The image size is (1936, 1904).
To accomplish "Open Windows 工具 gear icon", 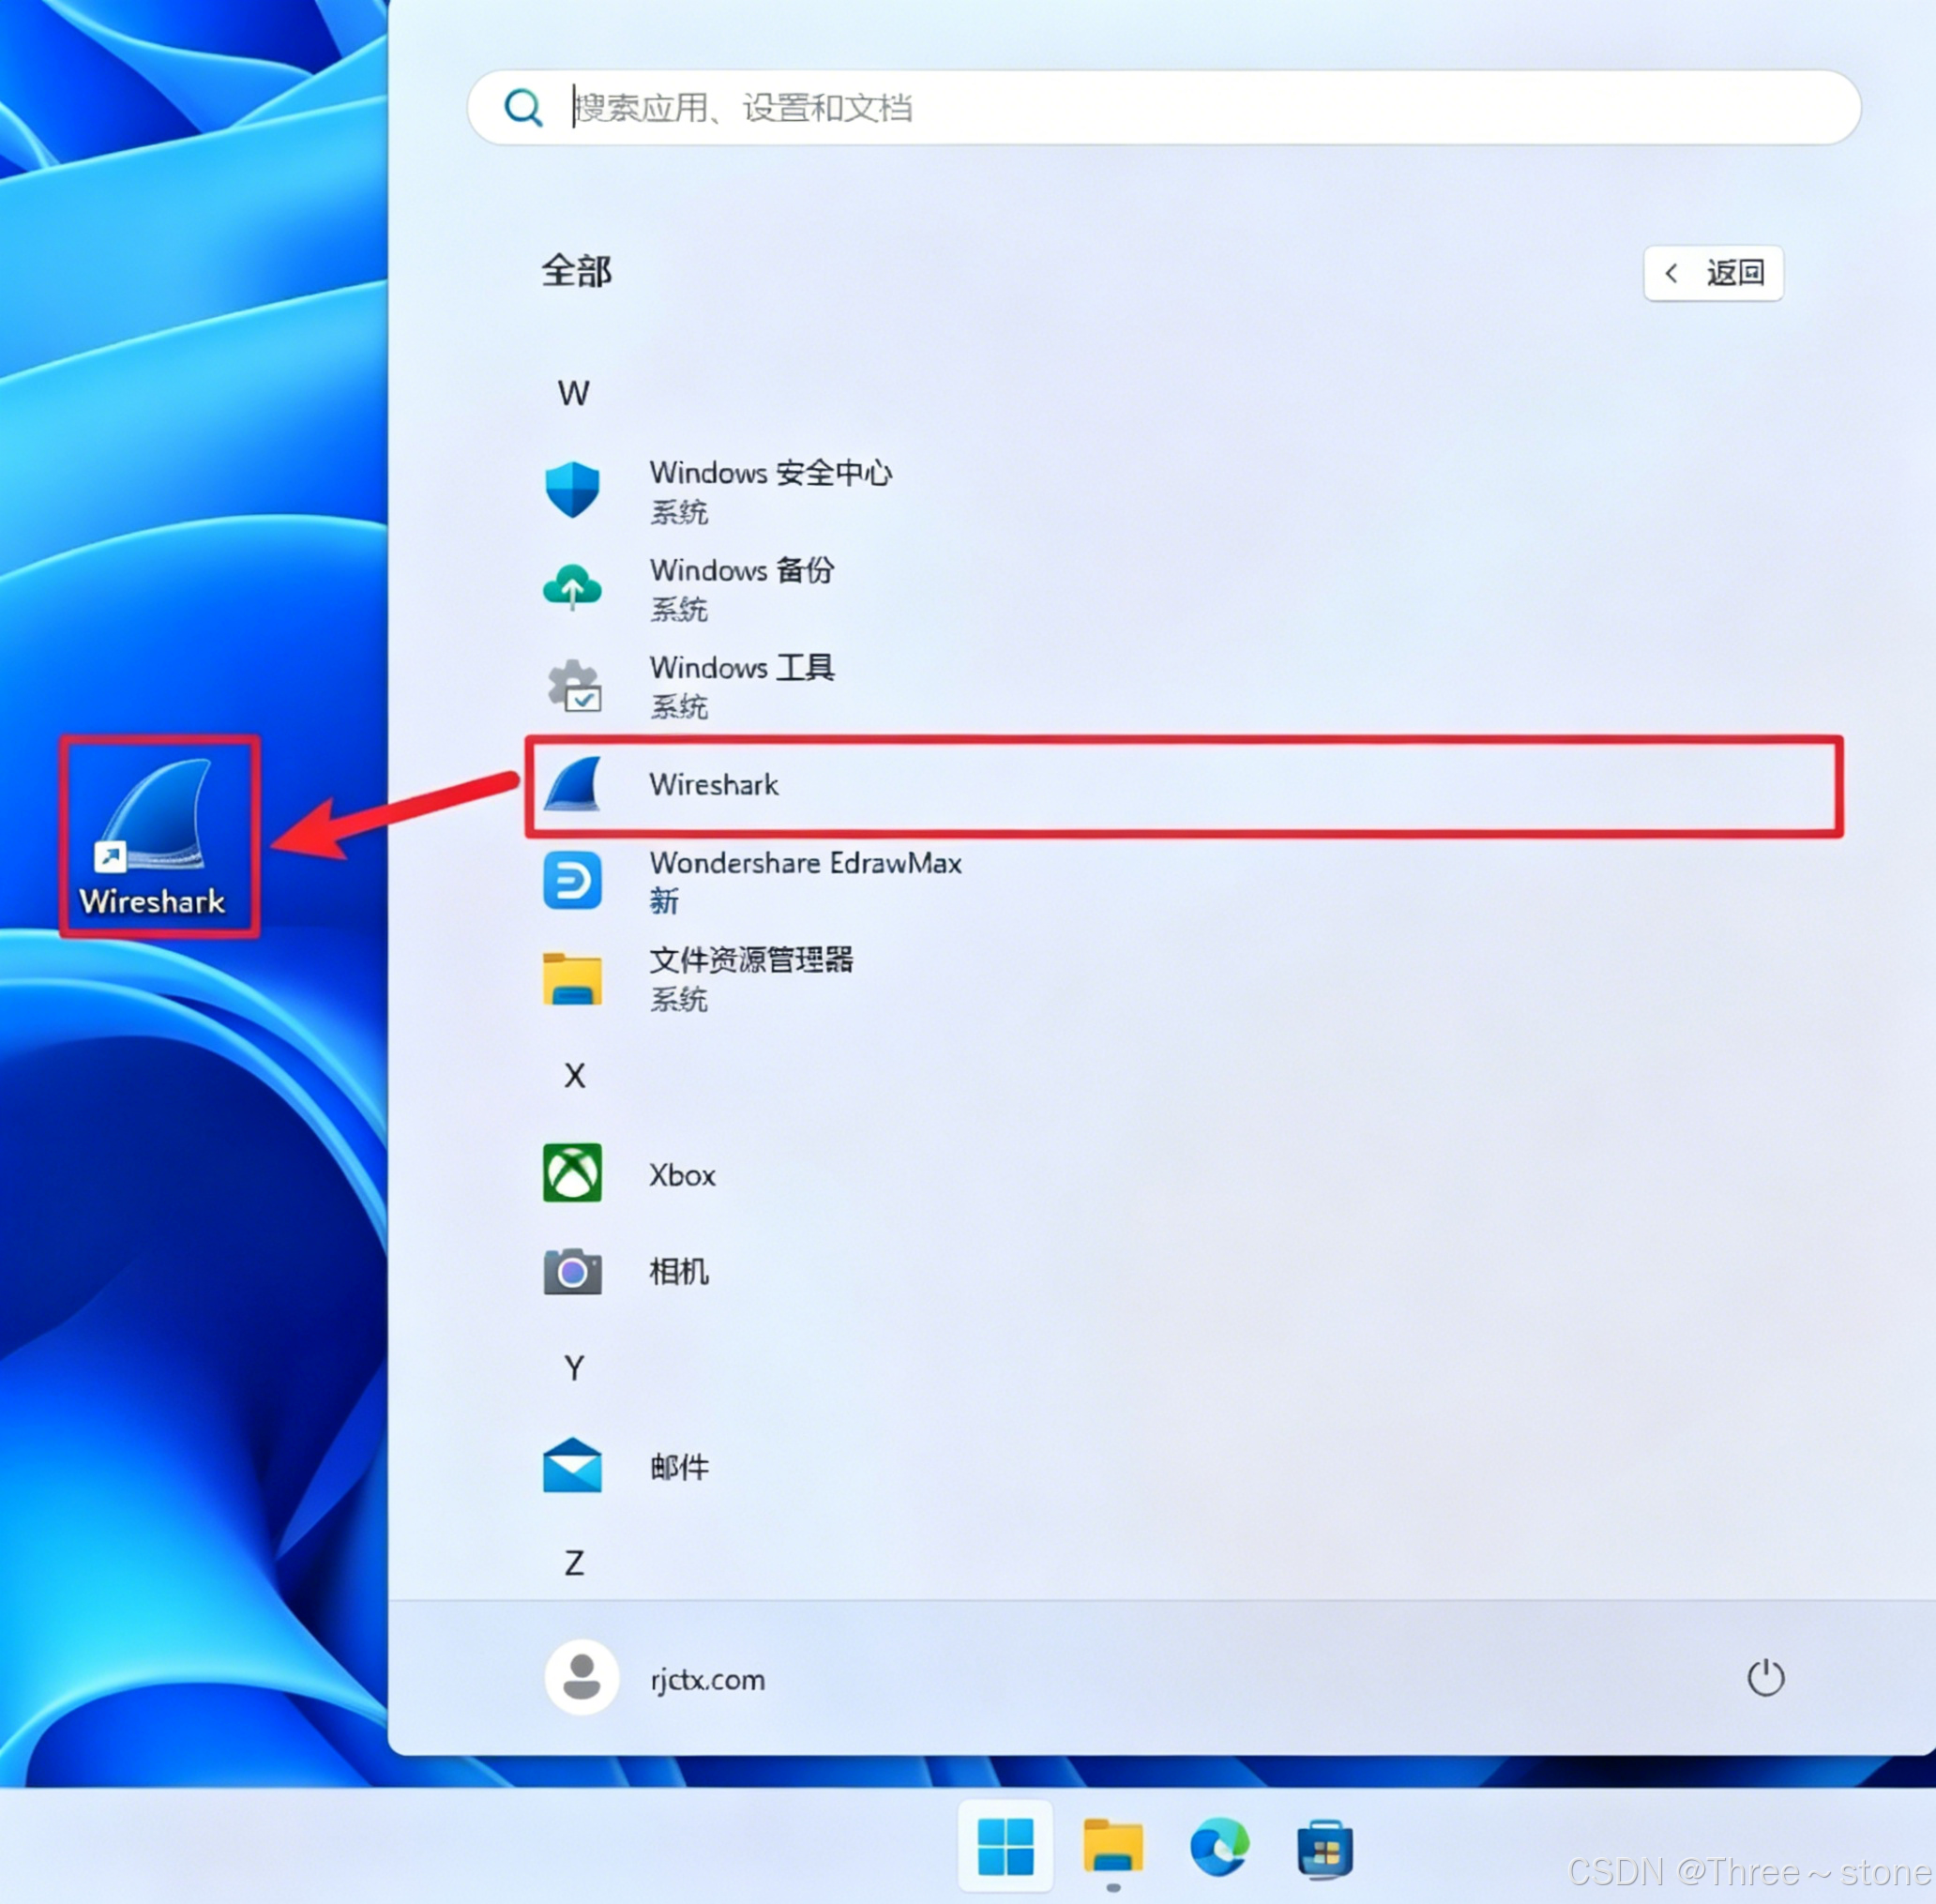I will pos(574,686).
